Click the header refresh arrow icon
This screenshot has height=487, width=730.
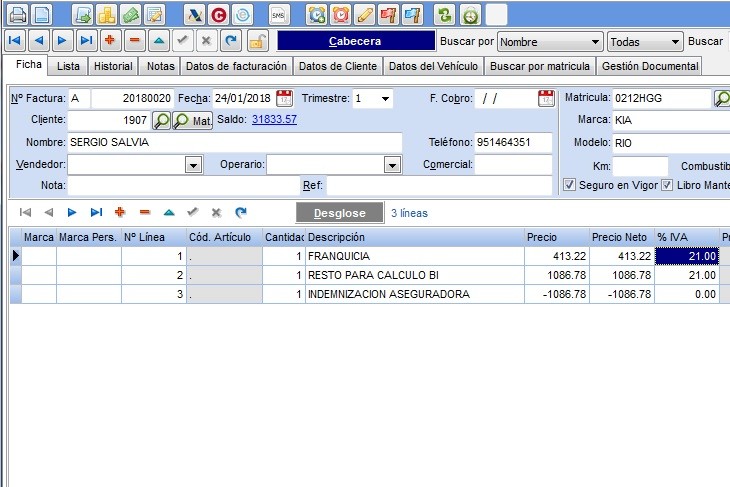230,41
